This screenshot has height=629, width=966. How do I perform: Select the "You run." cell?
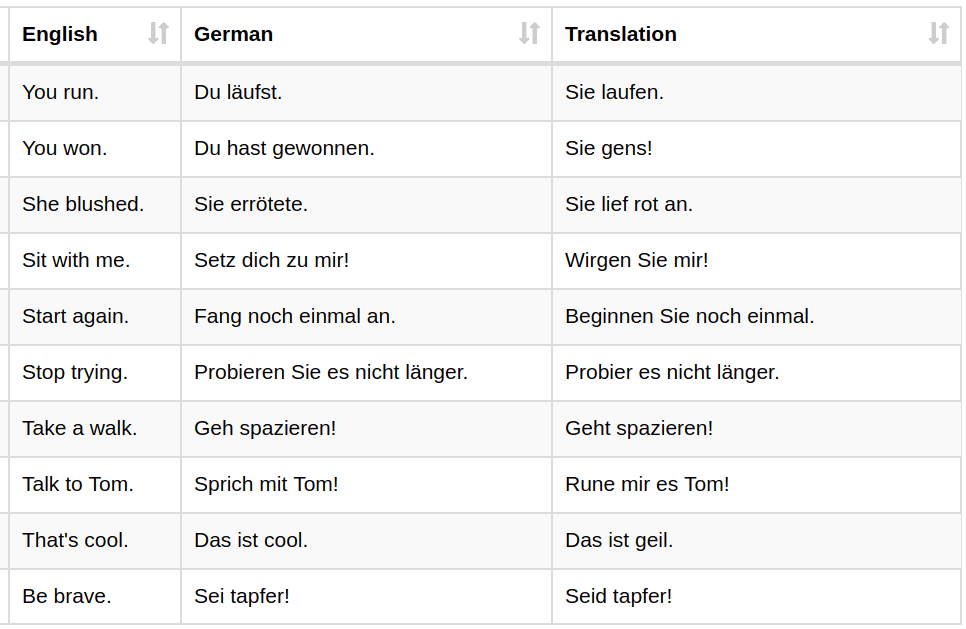(x=61, y=92)
